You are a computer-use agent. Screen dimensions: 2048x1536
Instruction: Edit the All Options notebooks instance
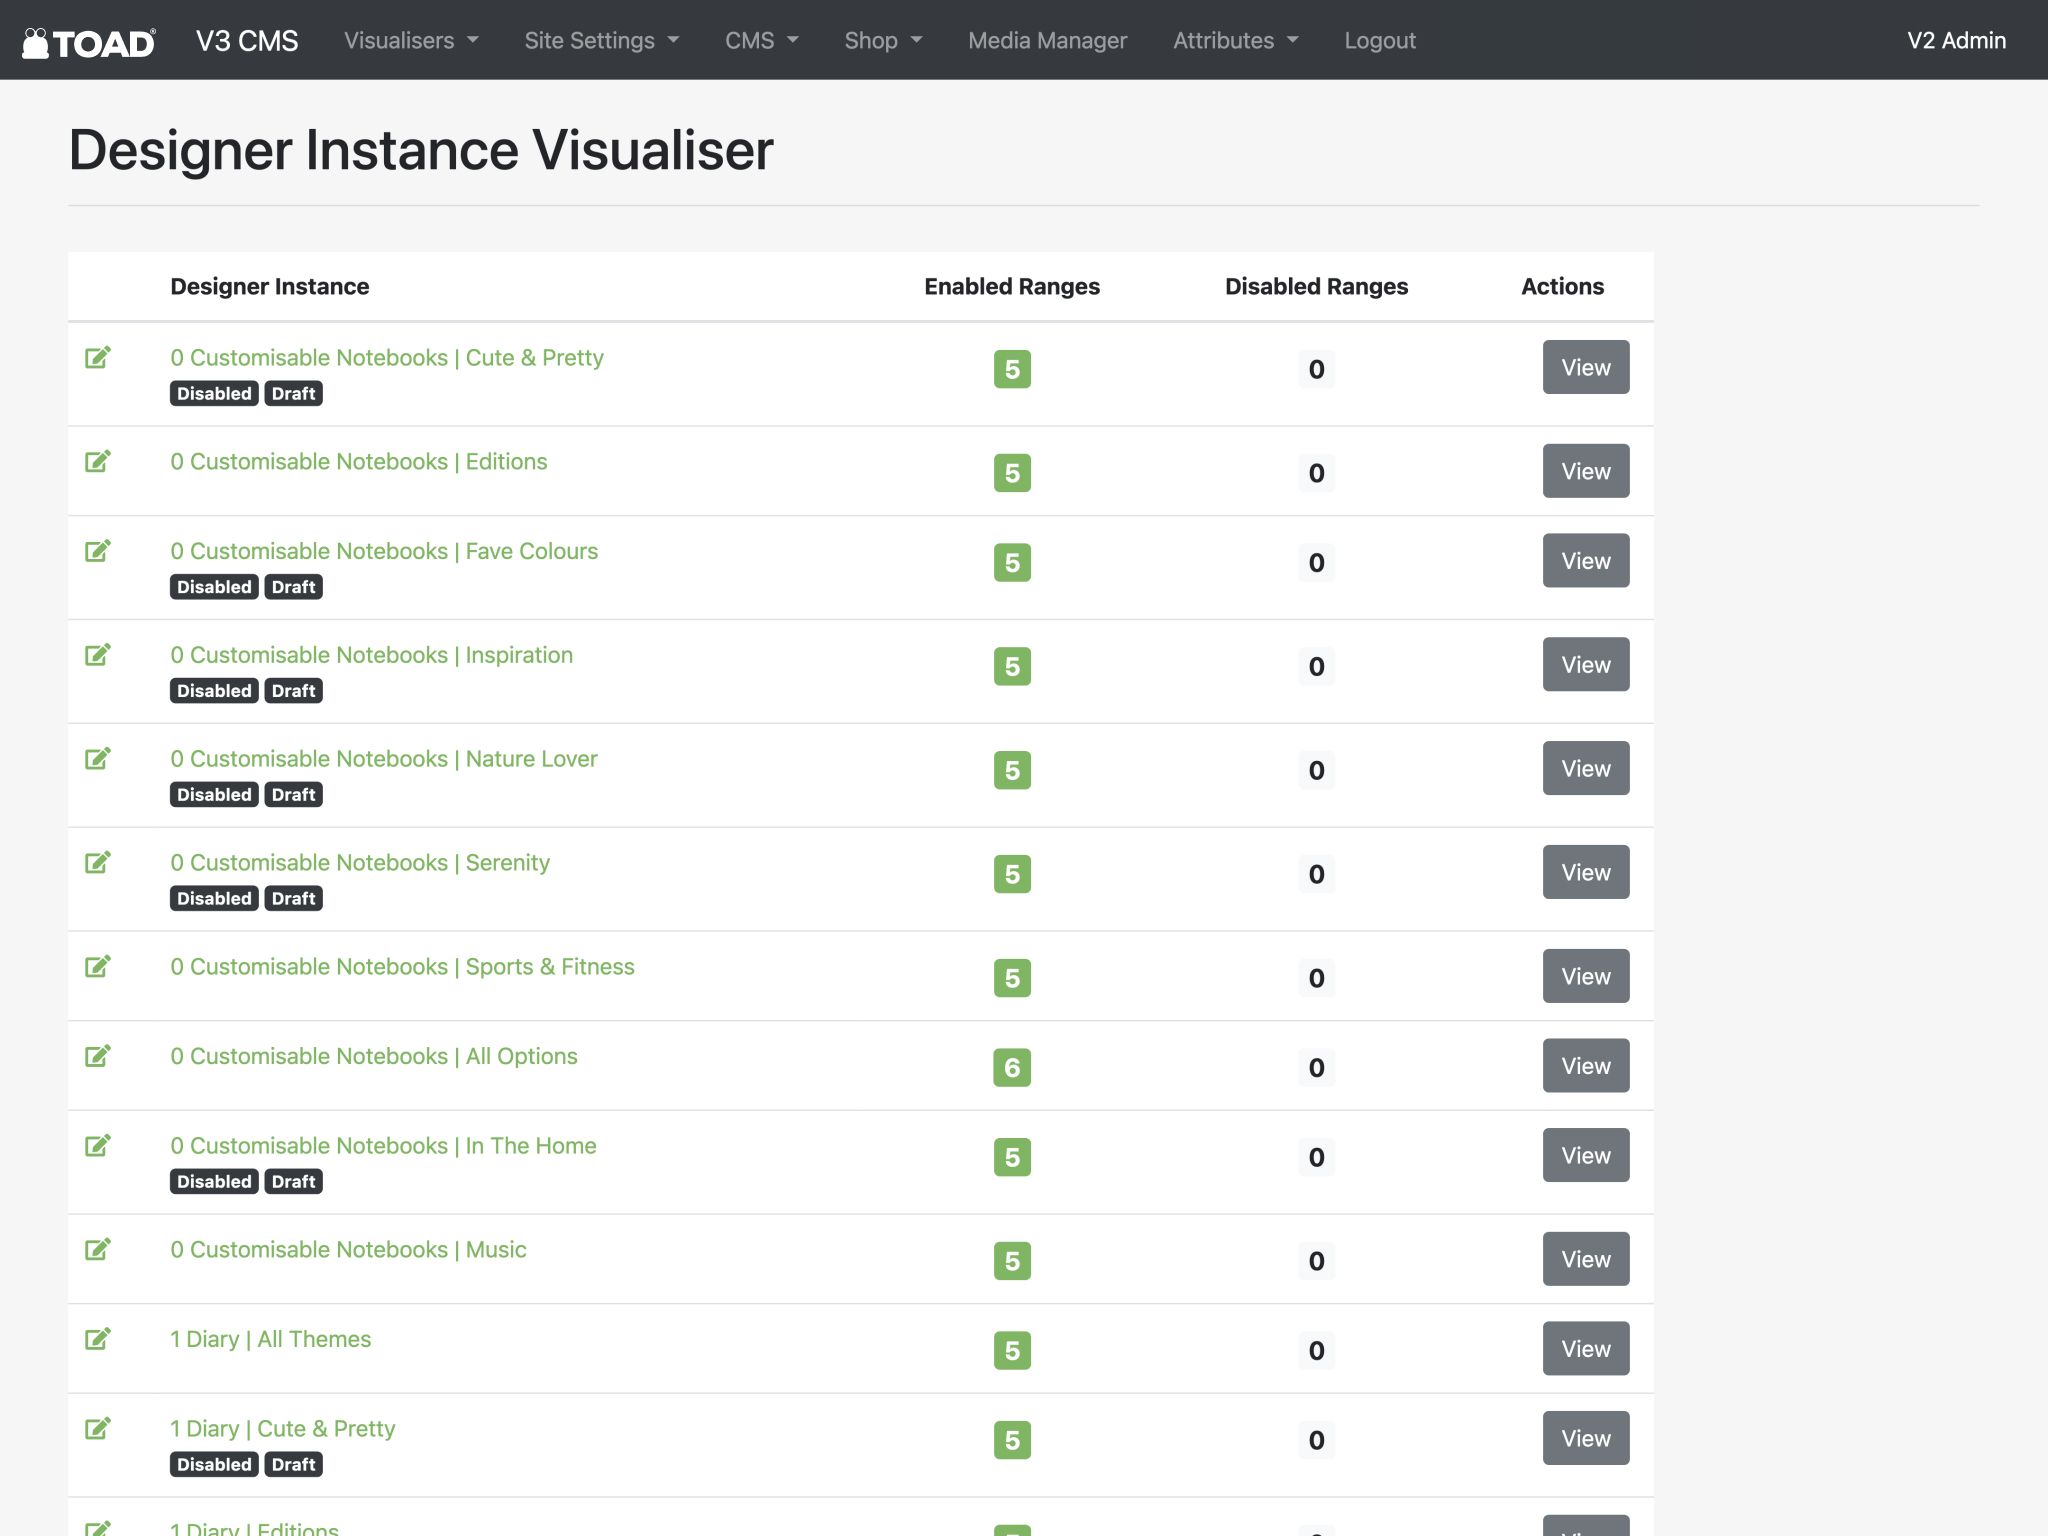point(97,1056)
